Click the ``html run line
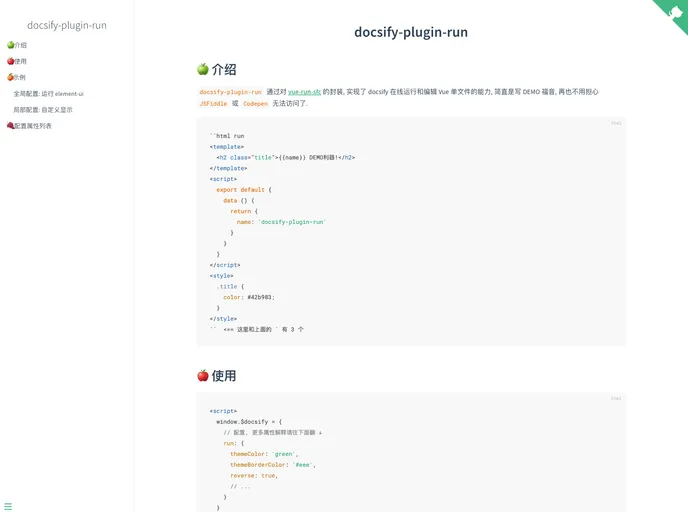The height and width of the screenshot is (512, 688). click(227, 136)
